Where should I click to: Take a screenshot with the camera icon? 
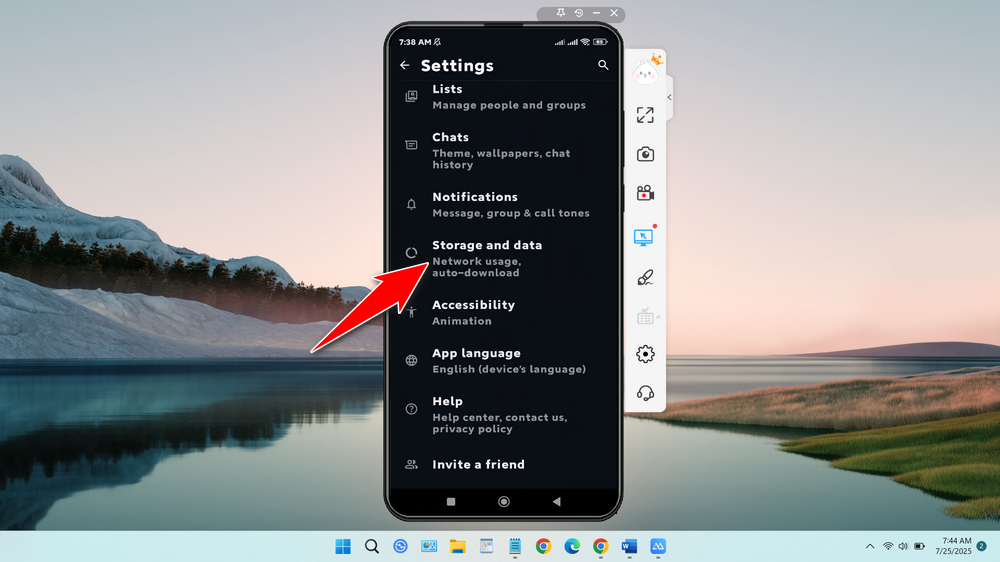click(x=645, y=154)
